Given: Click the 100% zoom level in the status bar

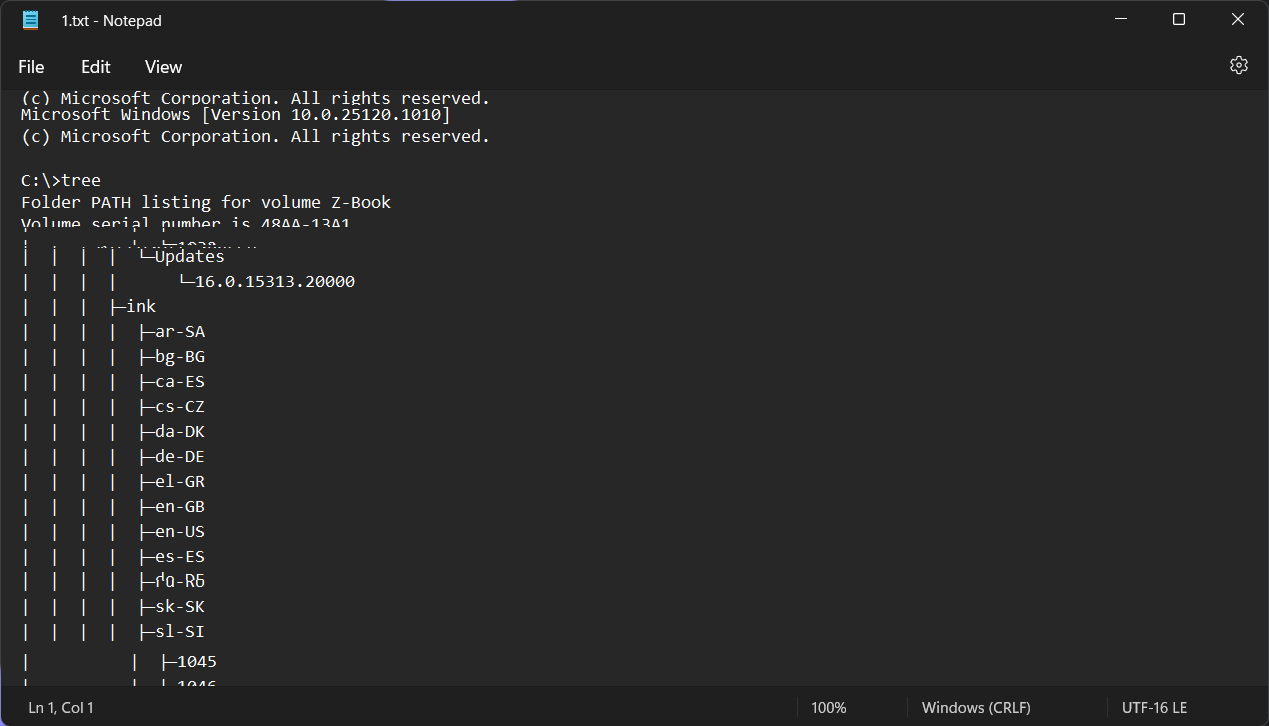Looking at the screenshot, I should 829,708.
